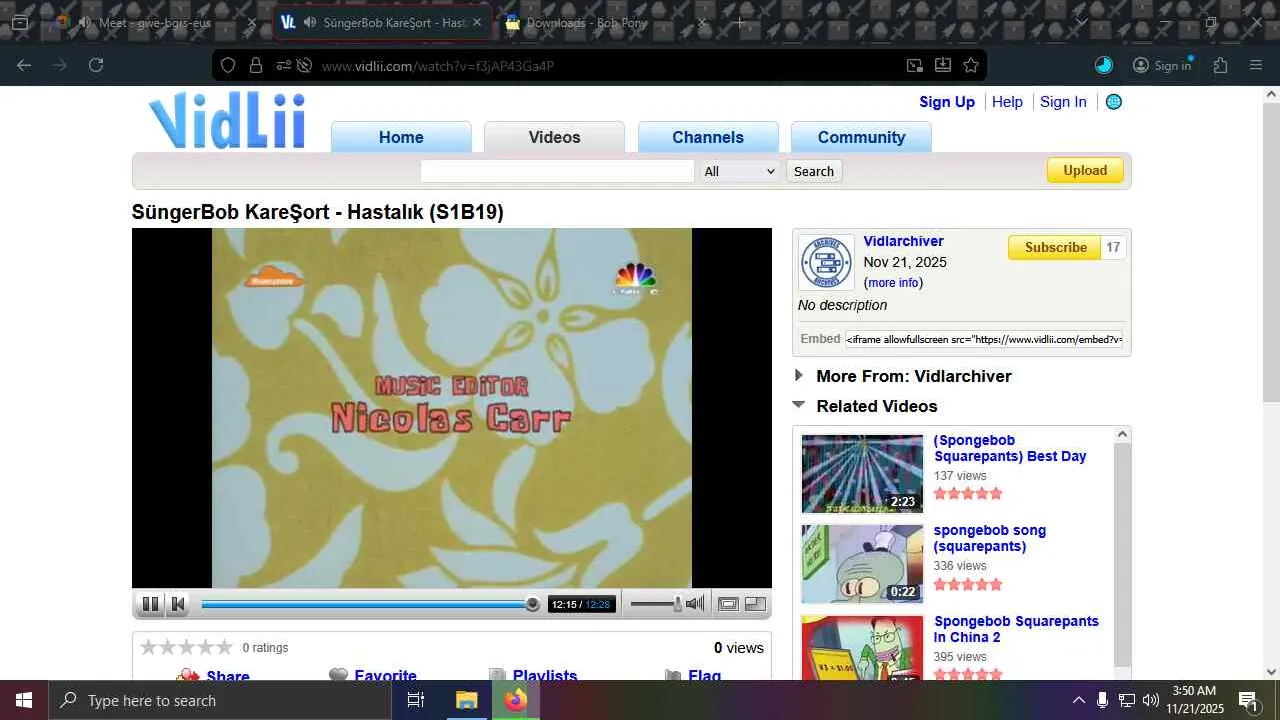Open the VidLii Sign In link
The image size is (1280, 720).
coord(1063,102)
